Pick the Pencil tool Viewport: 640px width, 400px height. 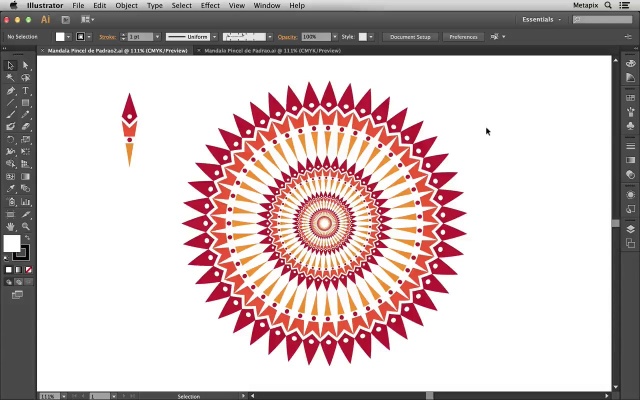[x=25, y=115]
